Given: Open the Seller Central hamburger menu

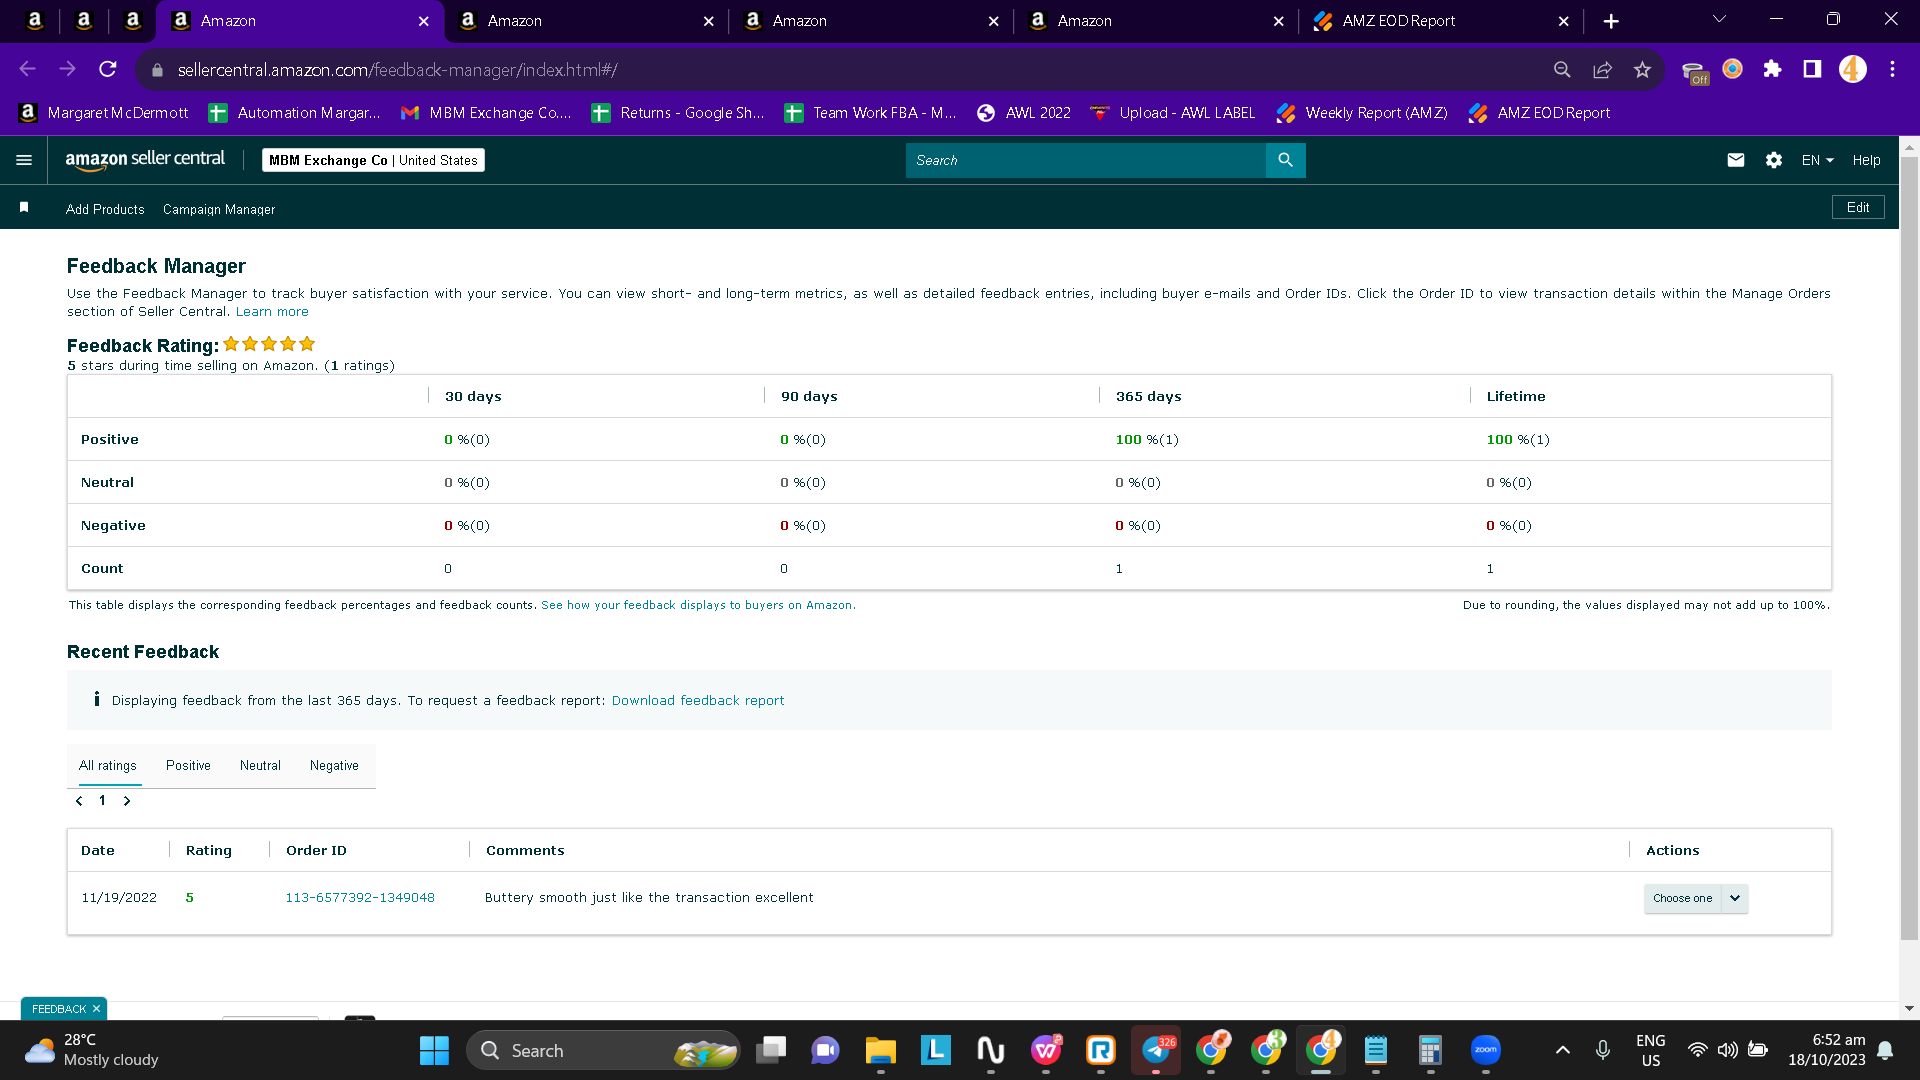Looking at the screenshot, I should pos(24,160).
